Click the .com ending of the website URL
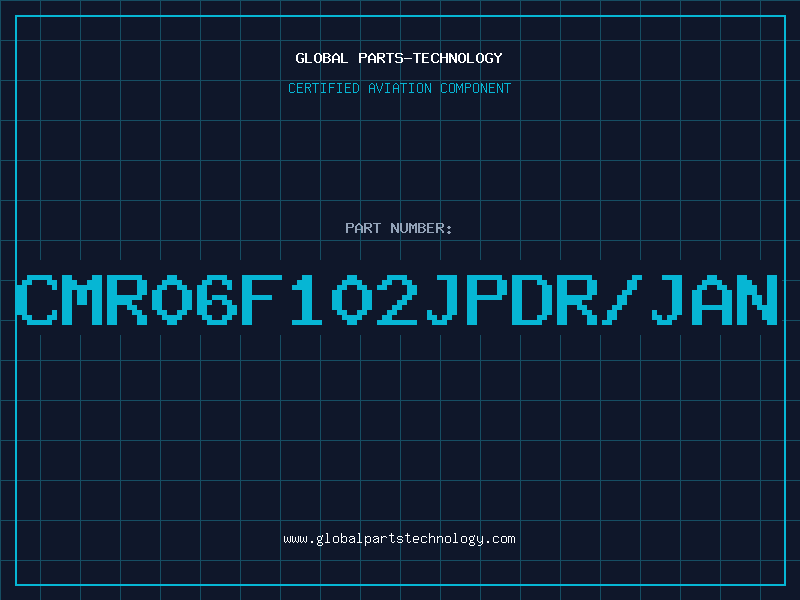The width and height of the screenshot is (800, 600). [x=500, y=539]
